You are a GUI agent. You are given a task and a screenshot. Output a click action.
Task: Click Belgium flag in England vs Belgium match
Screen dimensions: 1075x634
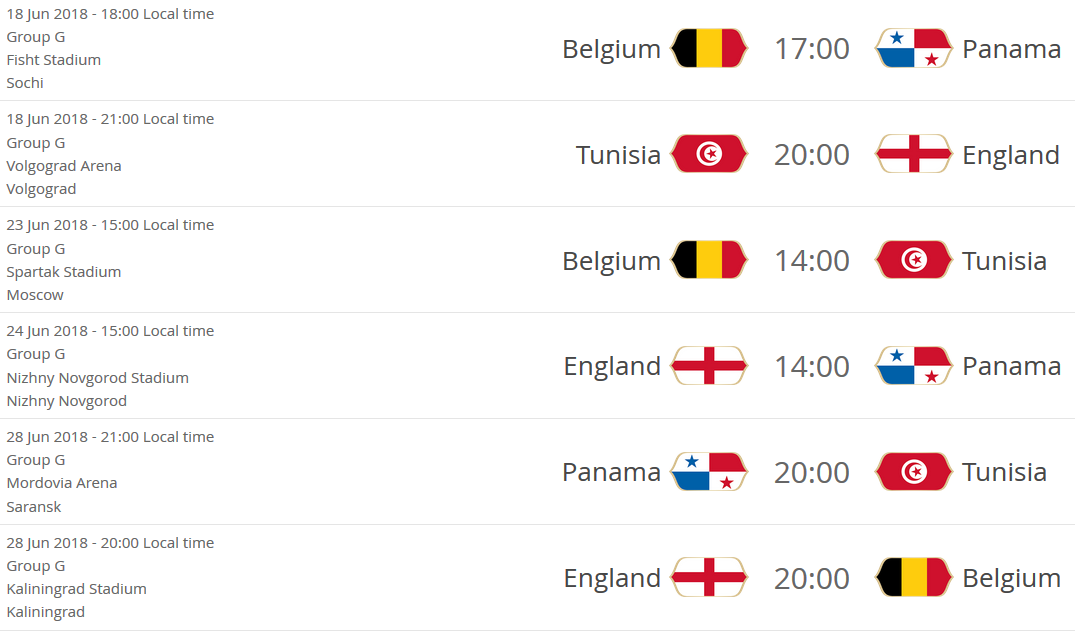914,577
